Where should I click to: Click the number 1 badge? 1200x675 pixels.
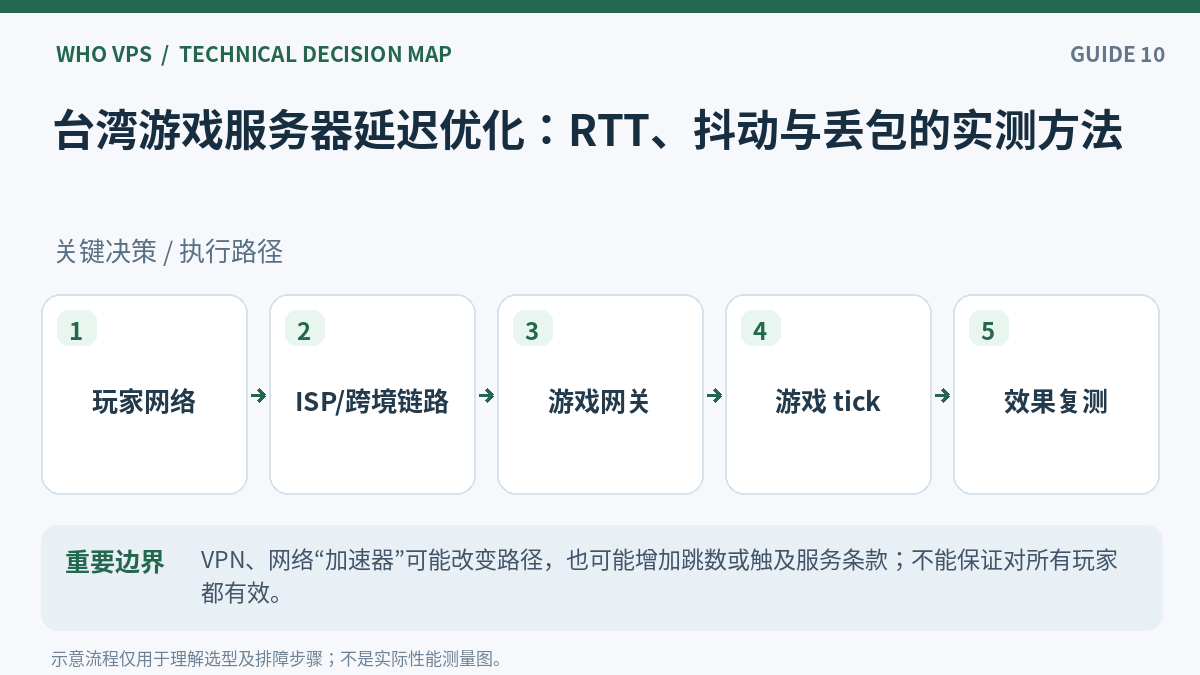(77, 330)
